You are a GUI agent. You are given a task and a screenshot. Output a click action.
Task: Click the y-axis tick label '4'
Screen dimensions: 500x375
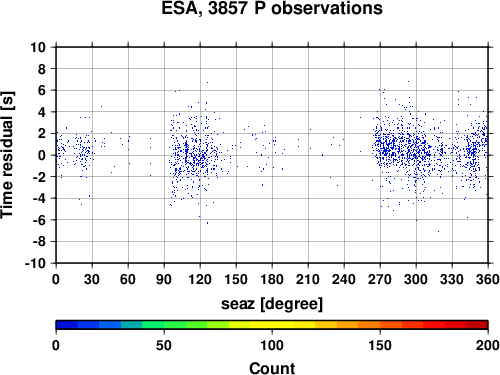point(42,112)
